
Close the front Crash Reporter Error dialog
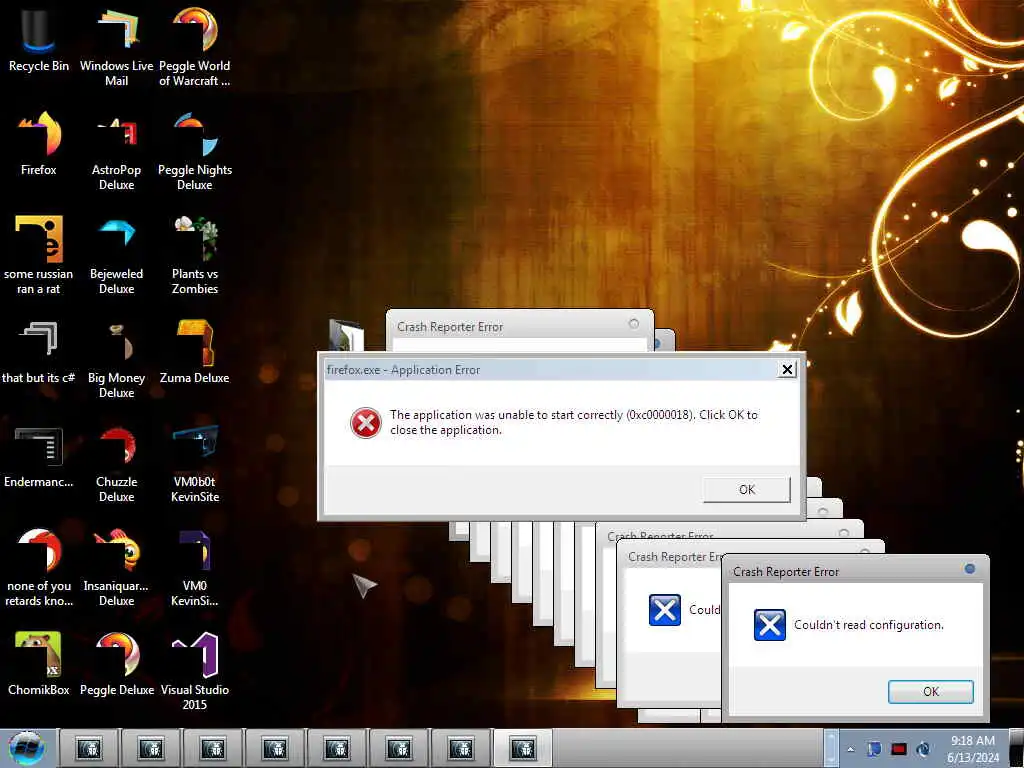click(x=970, y=569)
